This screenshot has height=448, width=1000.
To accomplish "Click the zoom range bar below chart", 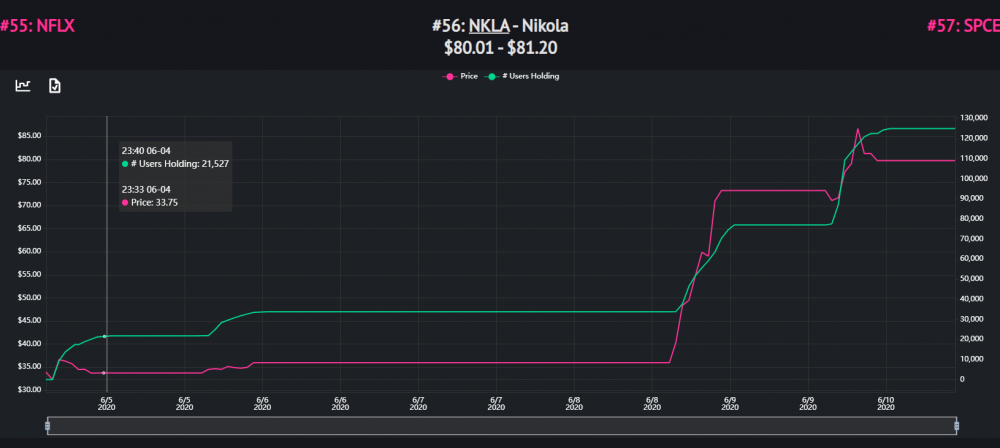I will 501,426.
